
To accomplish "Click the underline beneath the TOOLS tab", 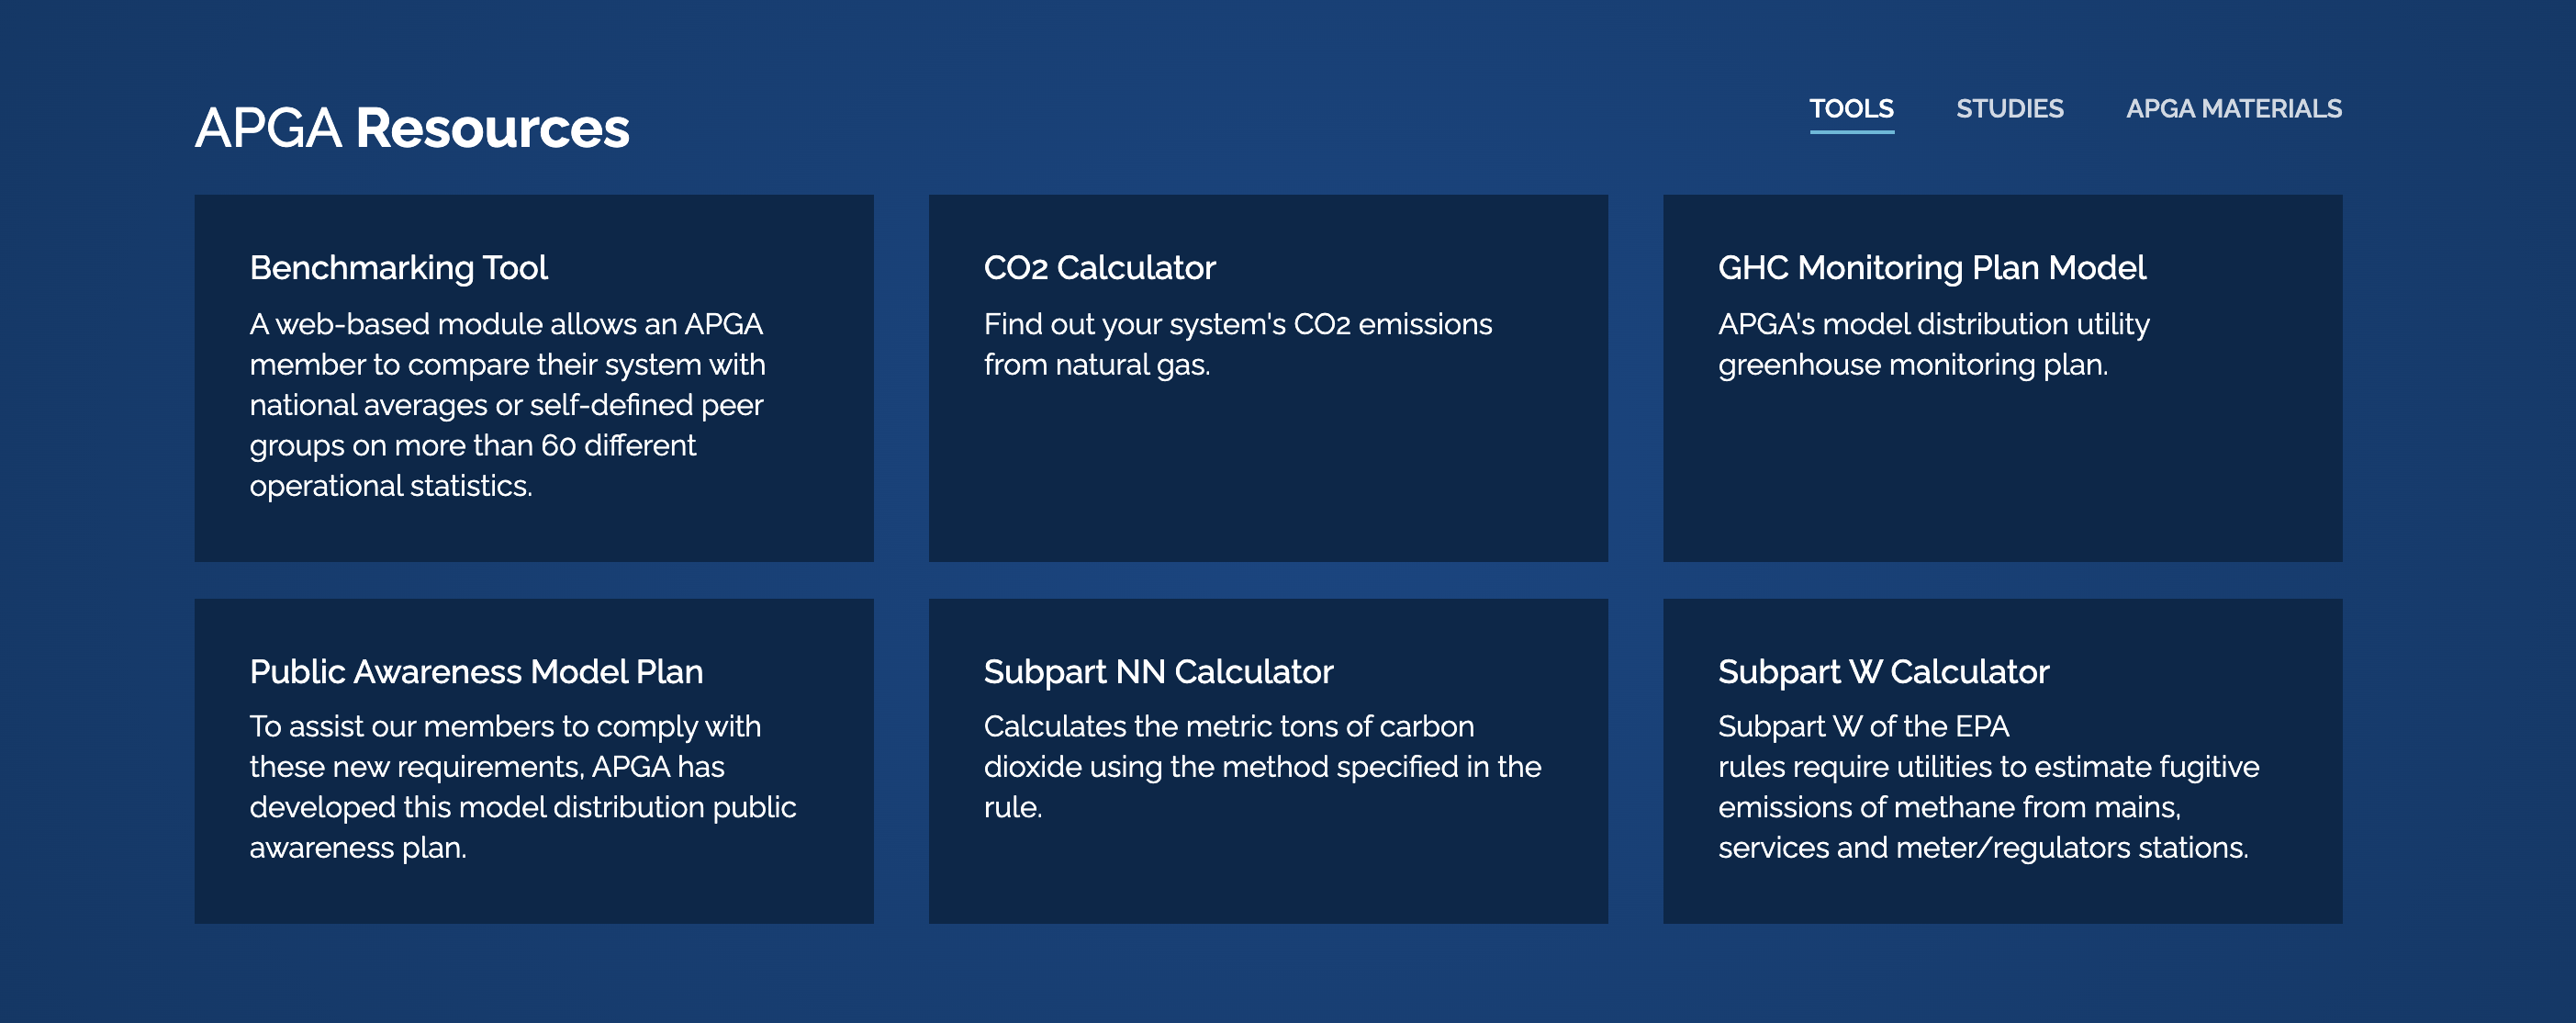I will (1851, 131).
